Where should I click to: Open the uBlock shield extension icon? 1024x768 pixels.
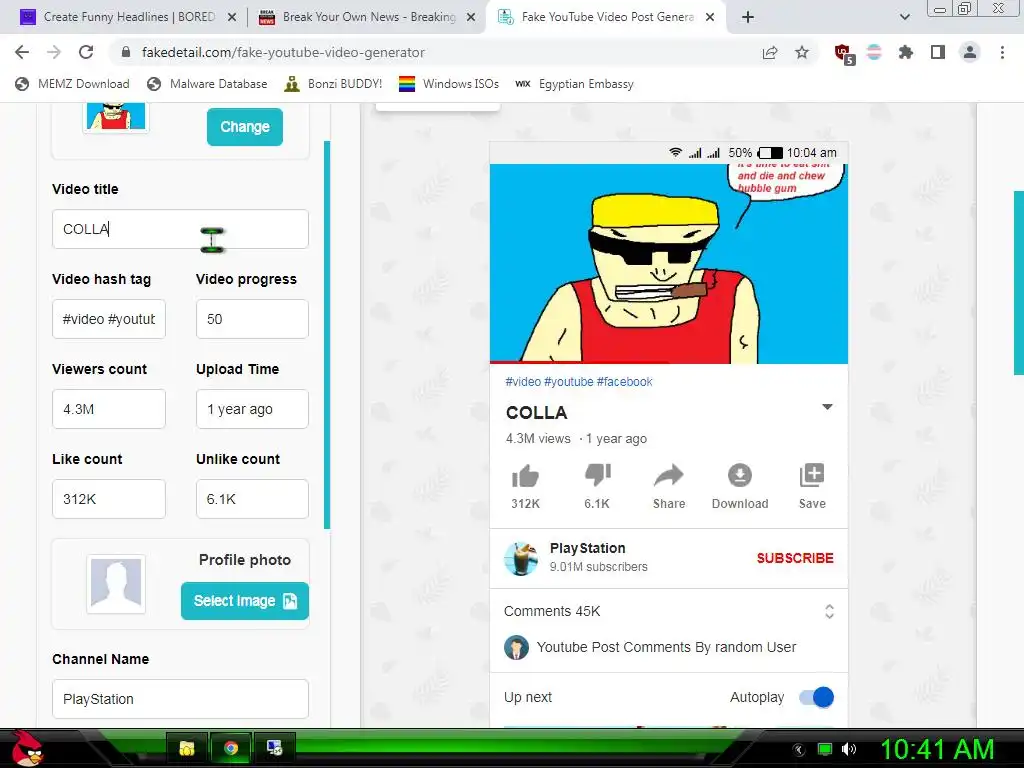(844, 53)
